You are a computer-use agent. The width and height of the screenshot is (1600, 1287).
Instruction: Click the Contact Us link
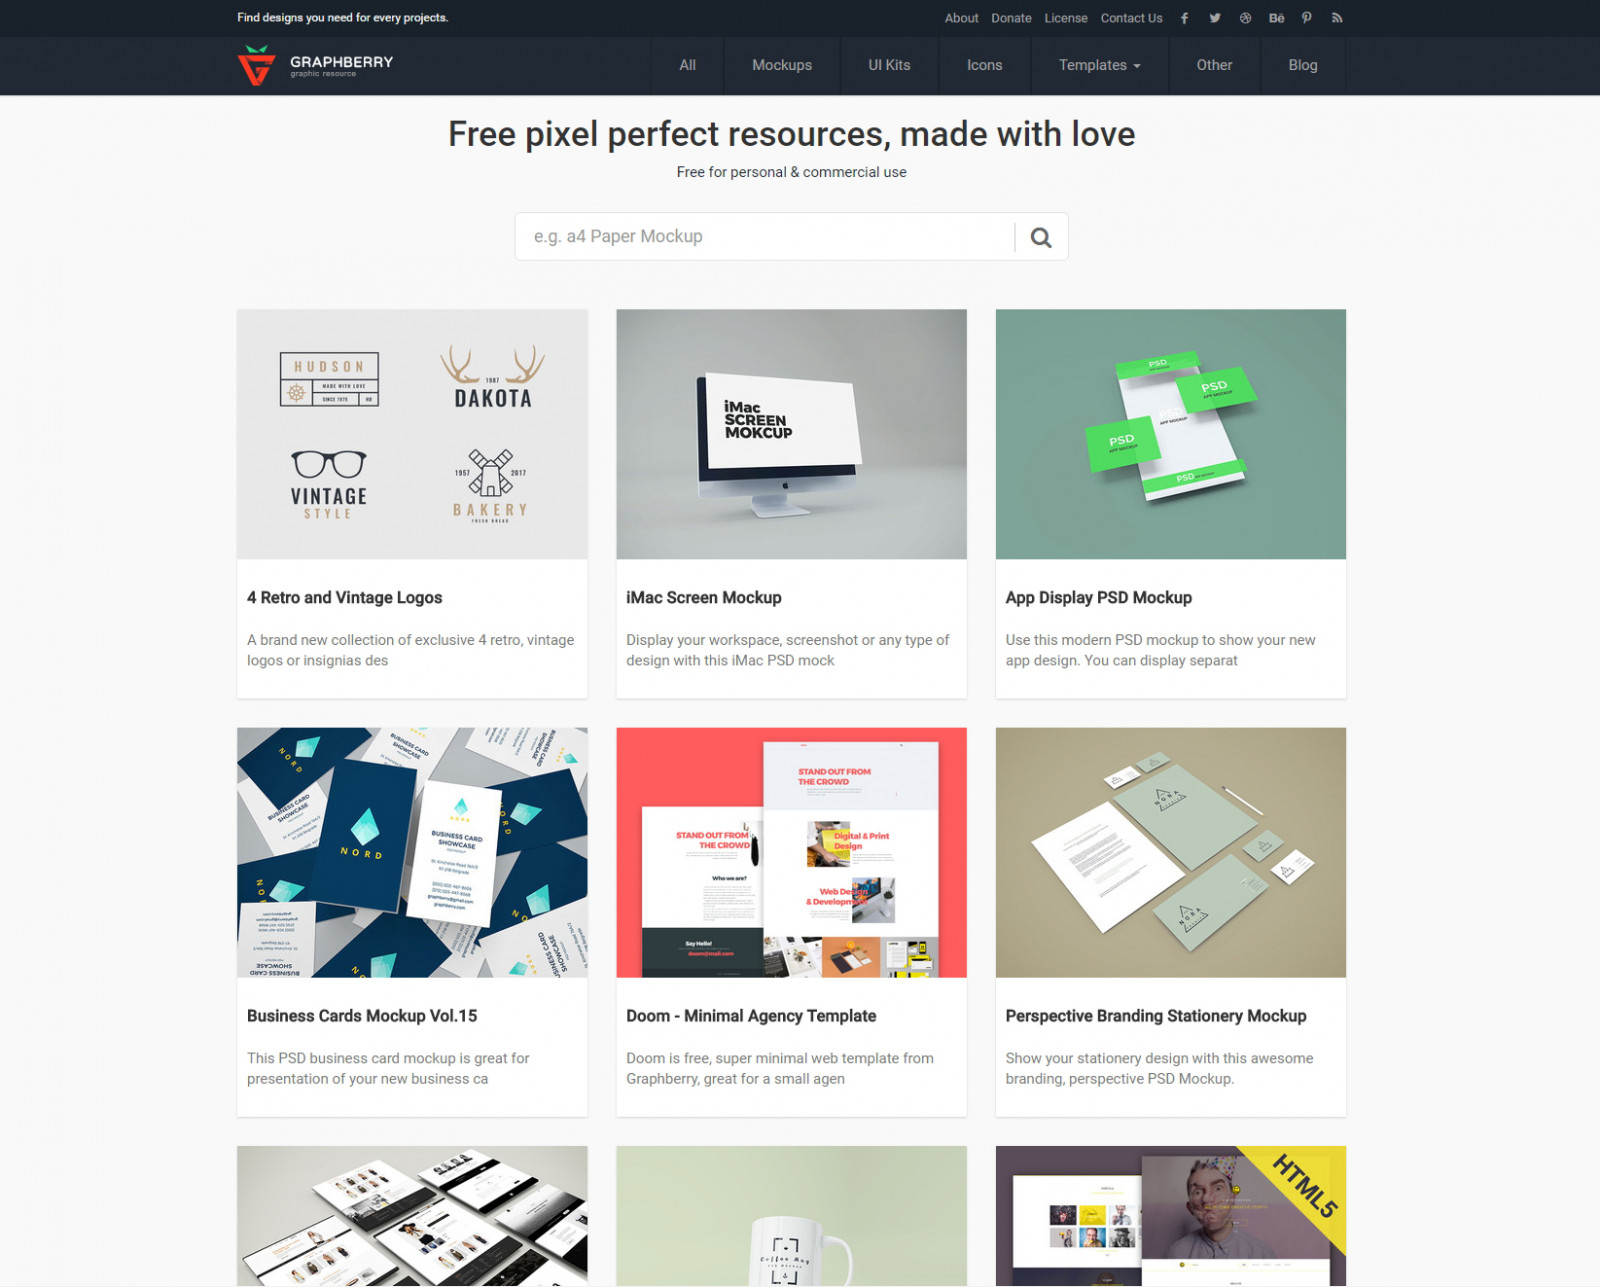(x=1131, y=18)
